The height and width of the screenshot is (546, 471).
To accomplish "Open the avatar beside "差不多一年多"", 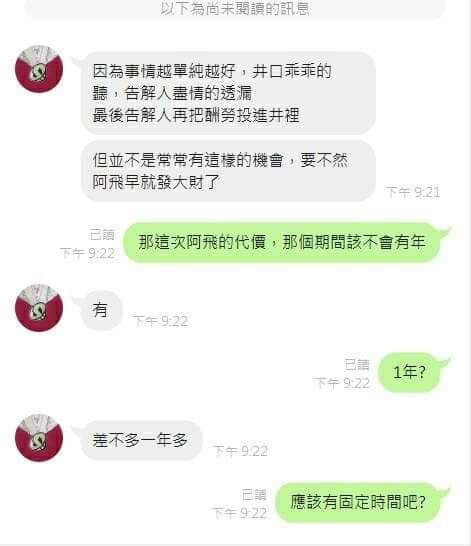I will coord(39,438).
